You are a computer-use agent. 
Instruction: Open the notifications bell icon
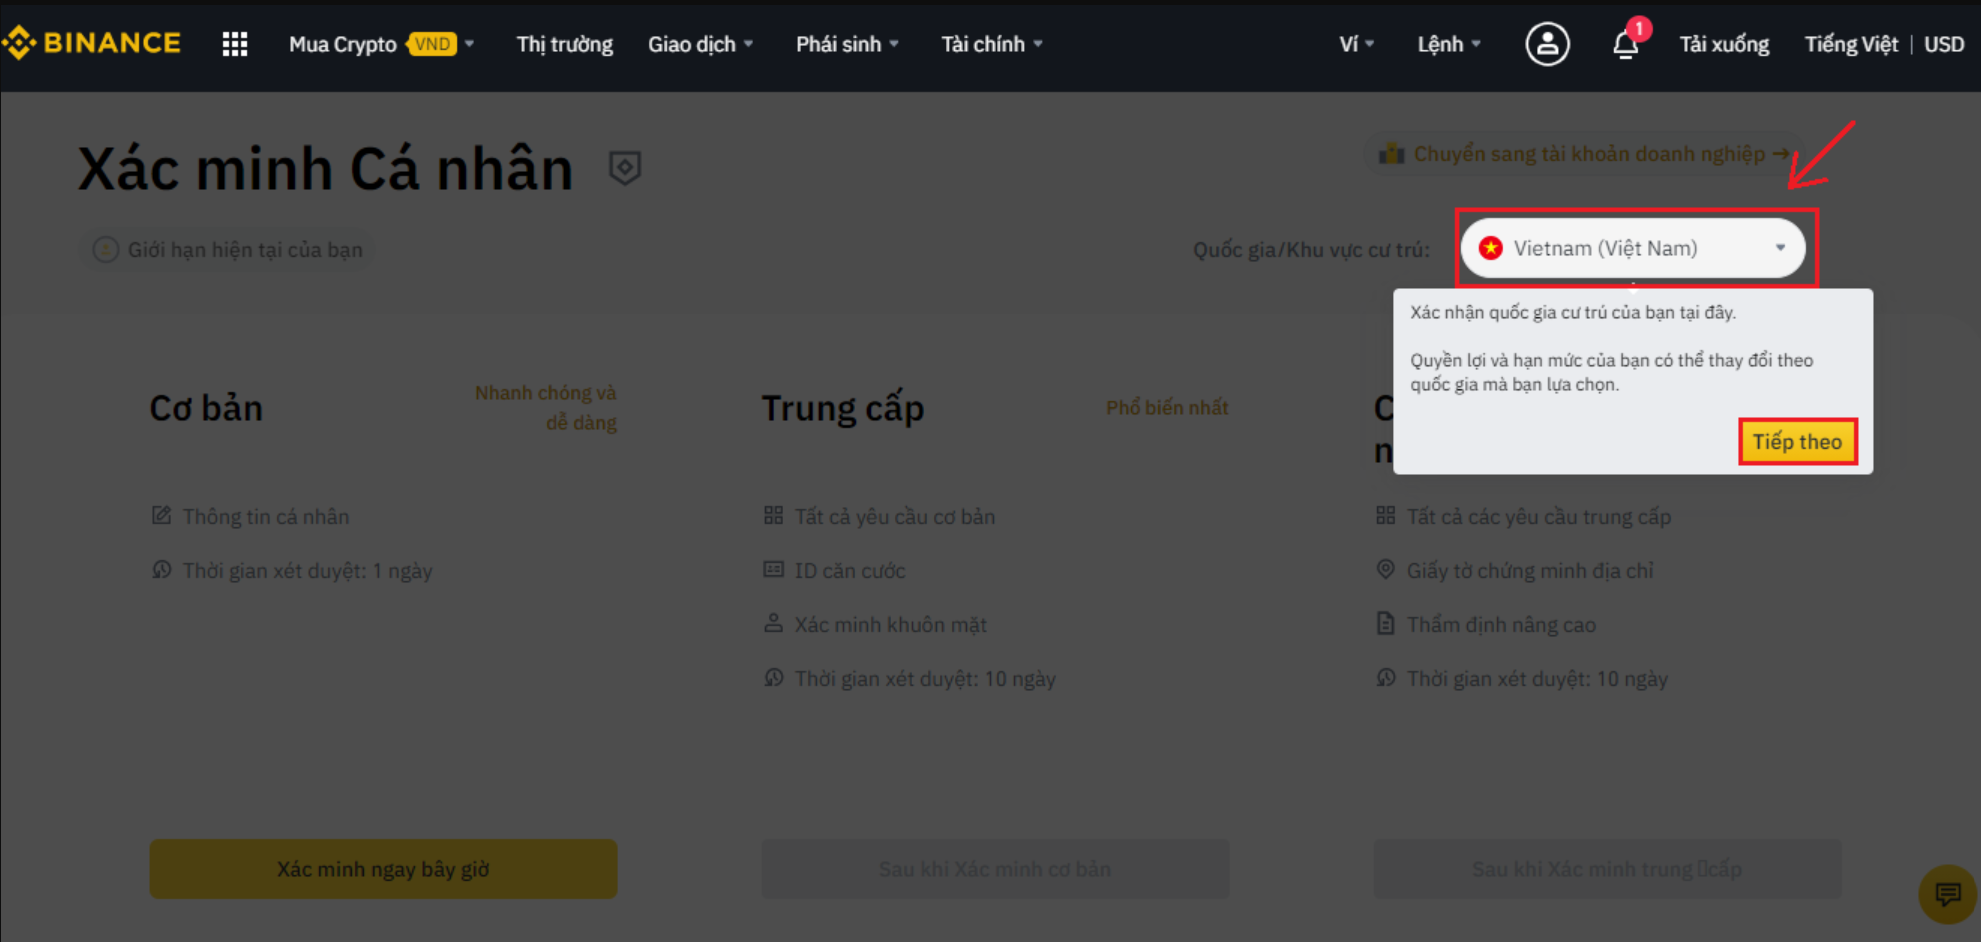coord(1626,45)
